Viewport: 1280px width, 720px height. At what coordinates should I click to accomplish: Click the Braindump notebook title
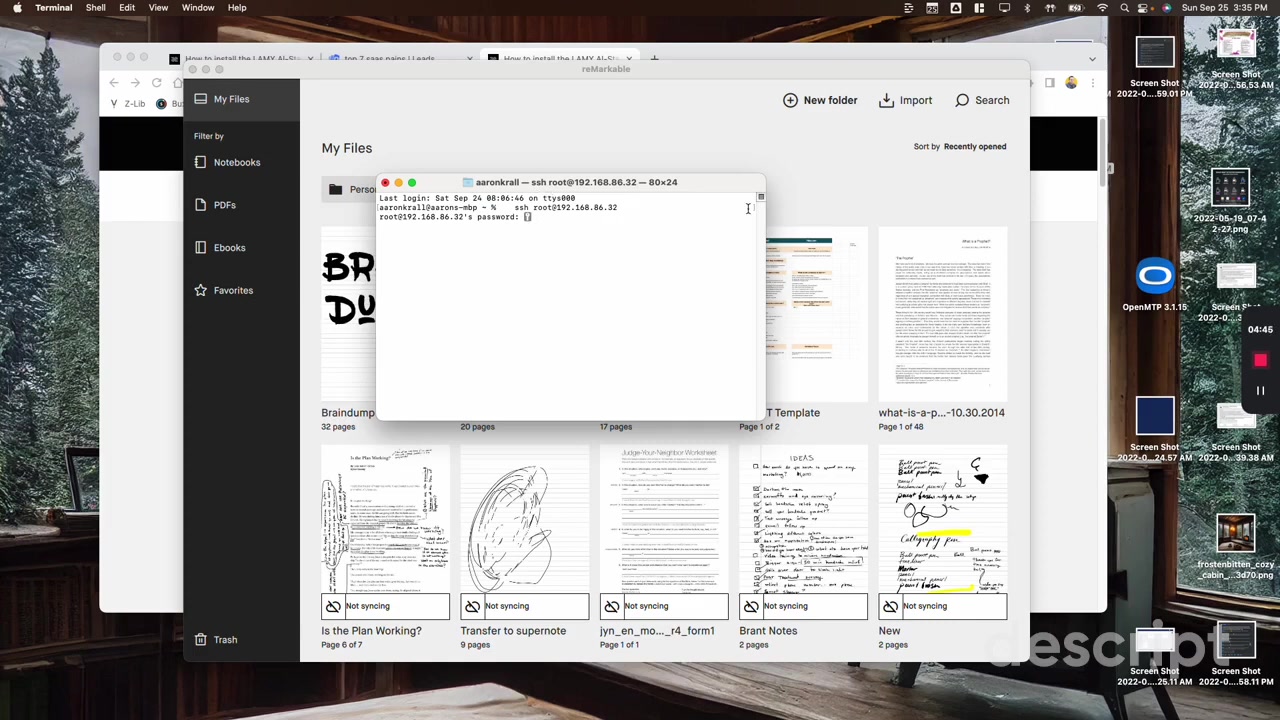click(x=348, y=413)
